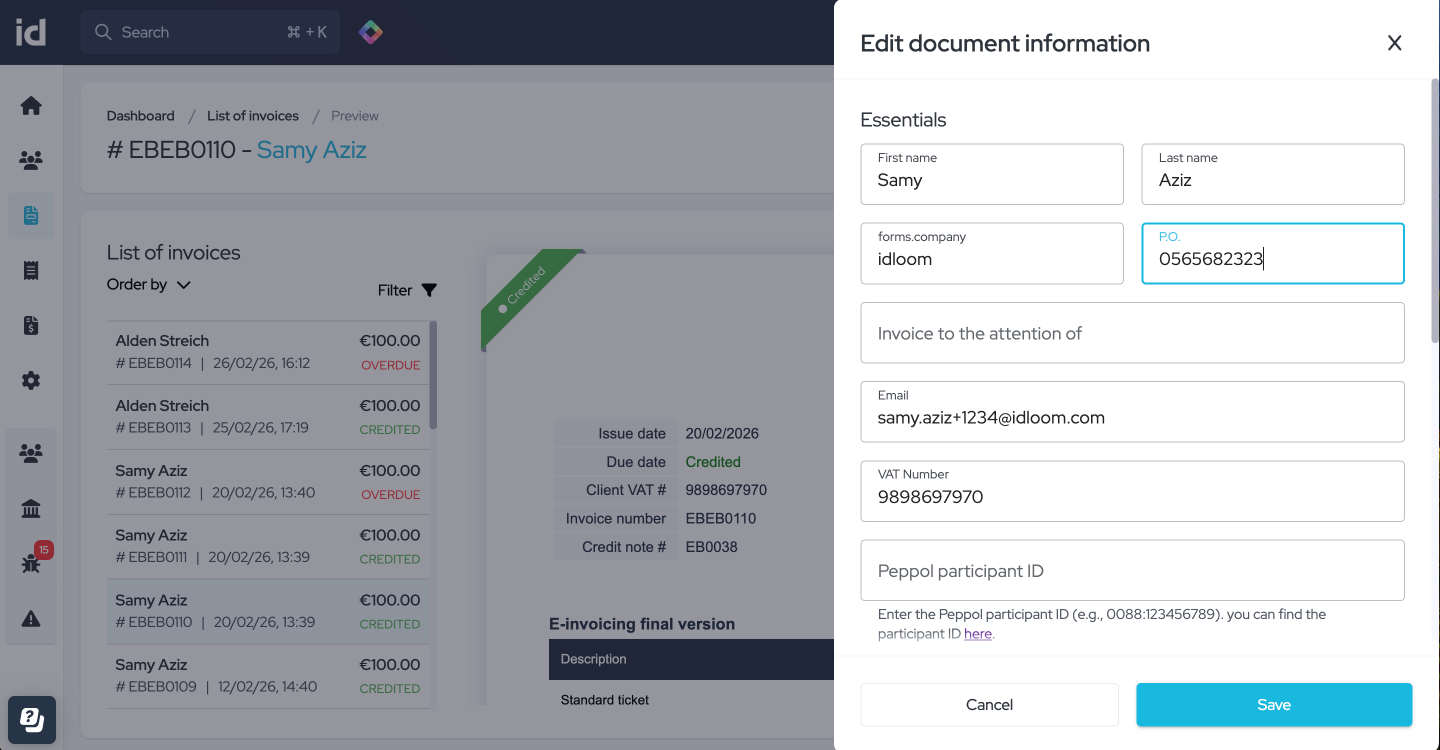Open the Filter options for the invoice list

[x=406, y=290]
